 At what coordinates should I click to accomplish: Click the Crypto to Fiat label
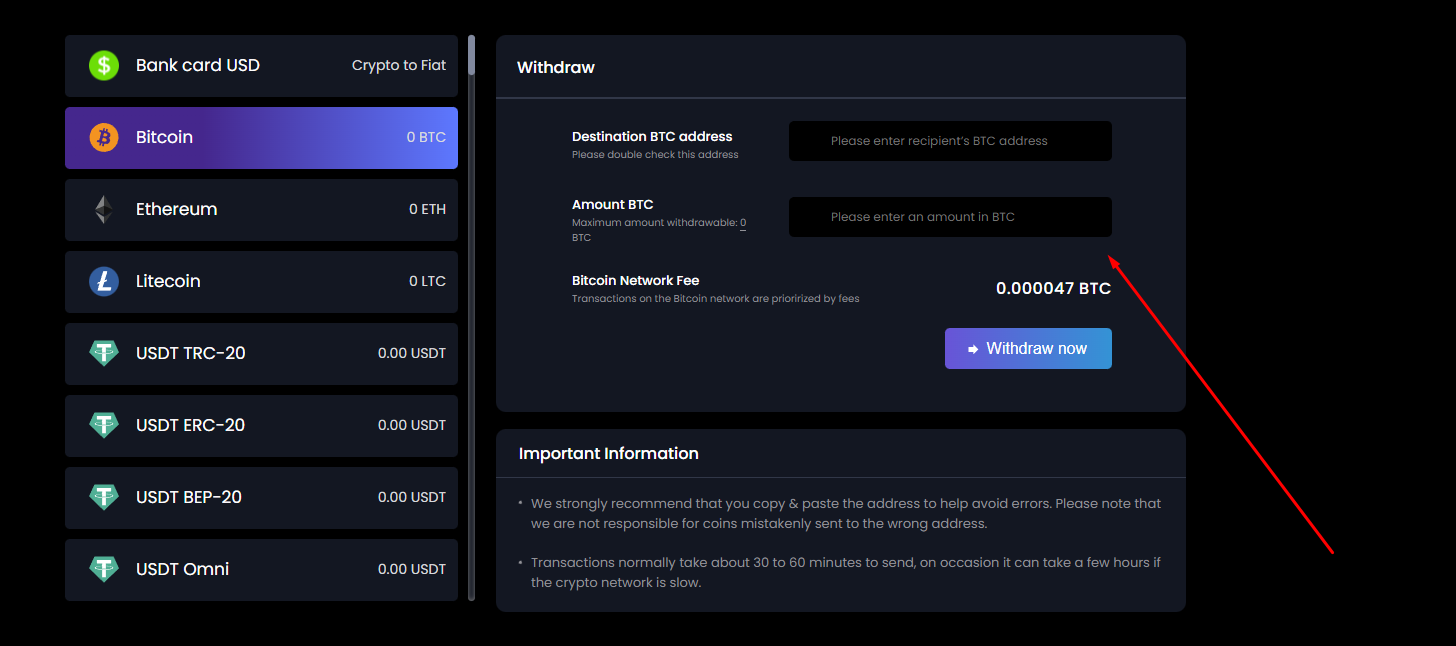tap(399, 66)
